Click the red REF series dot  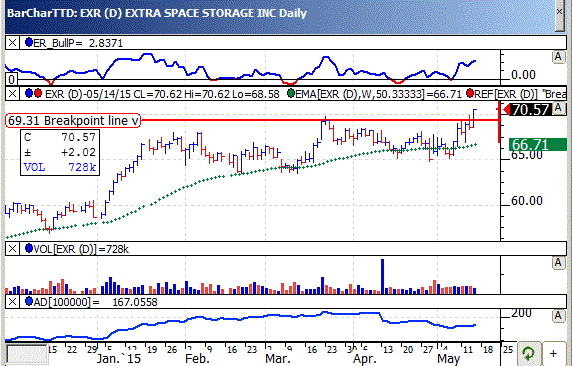point(470,93)
